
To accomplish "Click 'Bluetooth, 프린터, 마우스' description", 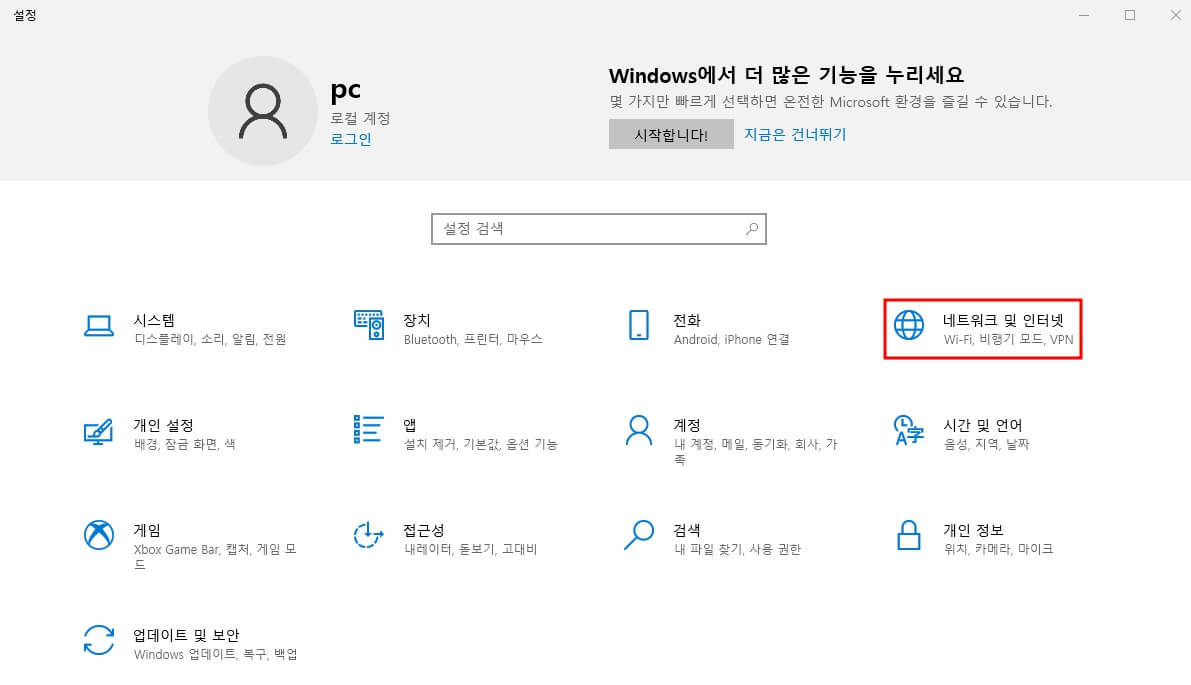I will (473, 339).
